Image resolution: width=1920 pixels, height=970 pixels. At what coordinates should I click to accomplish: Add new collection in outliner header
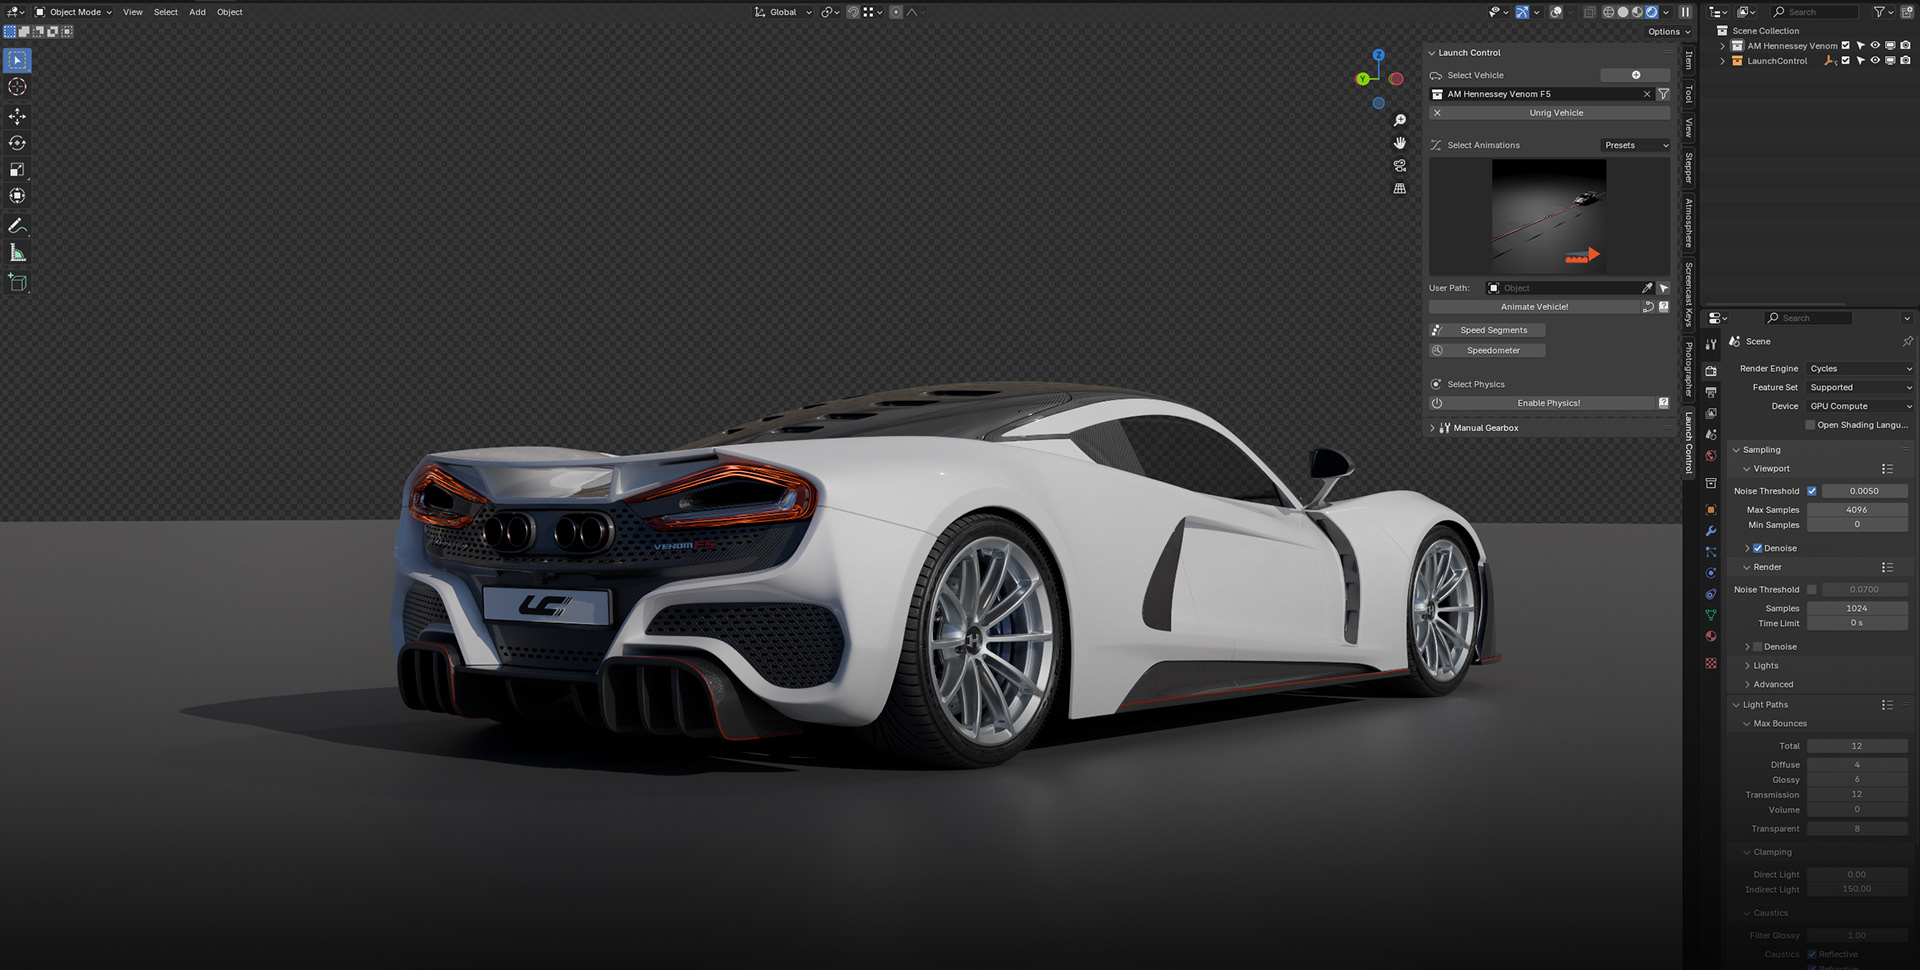pos(1906,12)
